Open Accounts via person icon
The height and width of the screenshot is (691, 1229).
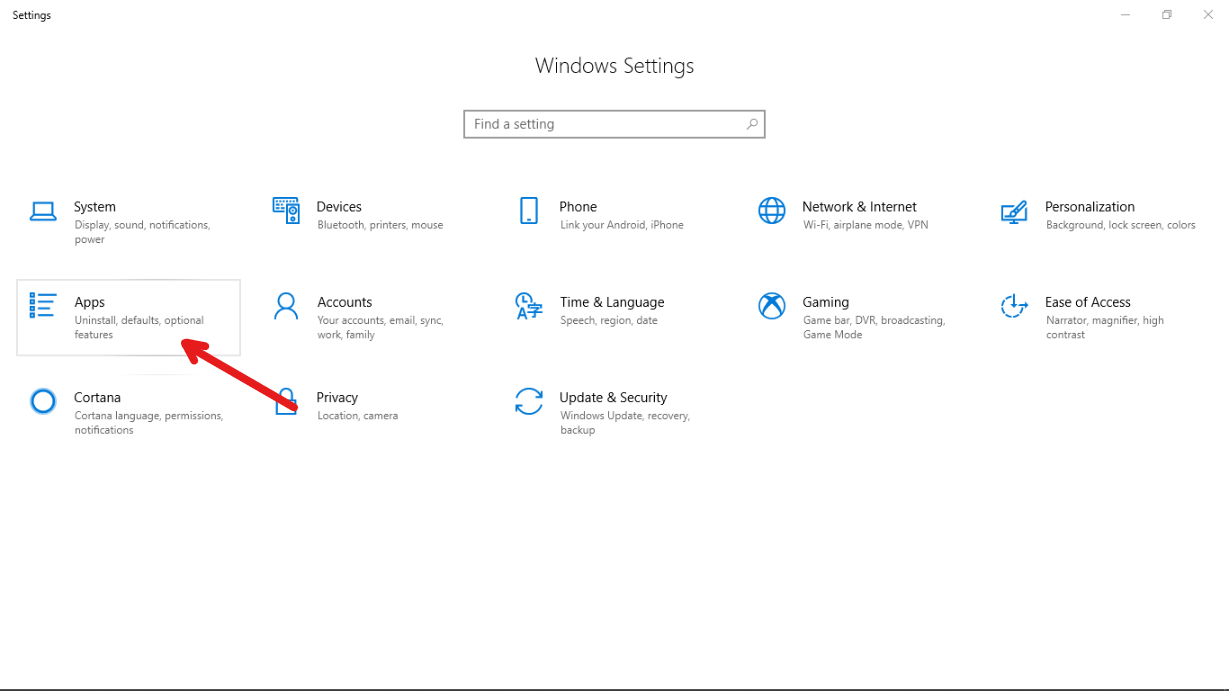click(x=286, y=306)
